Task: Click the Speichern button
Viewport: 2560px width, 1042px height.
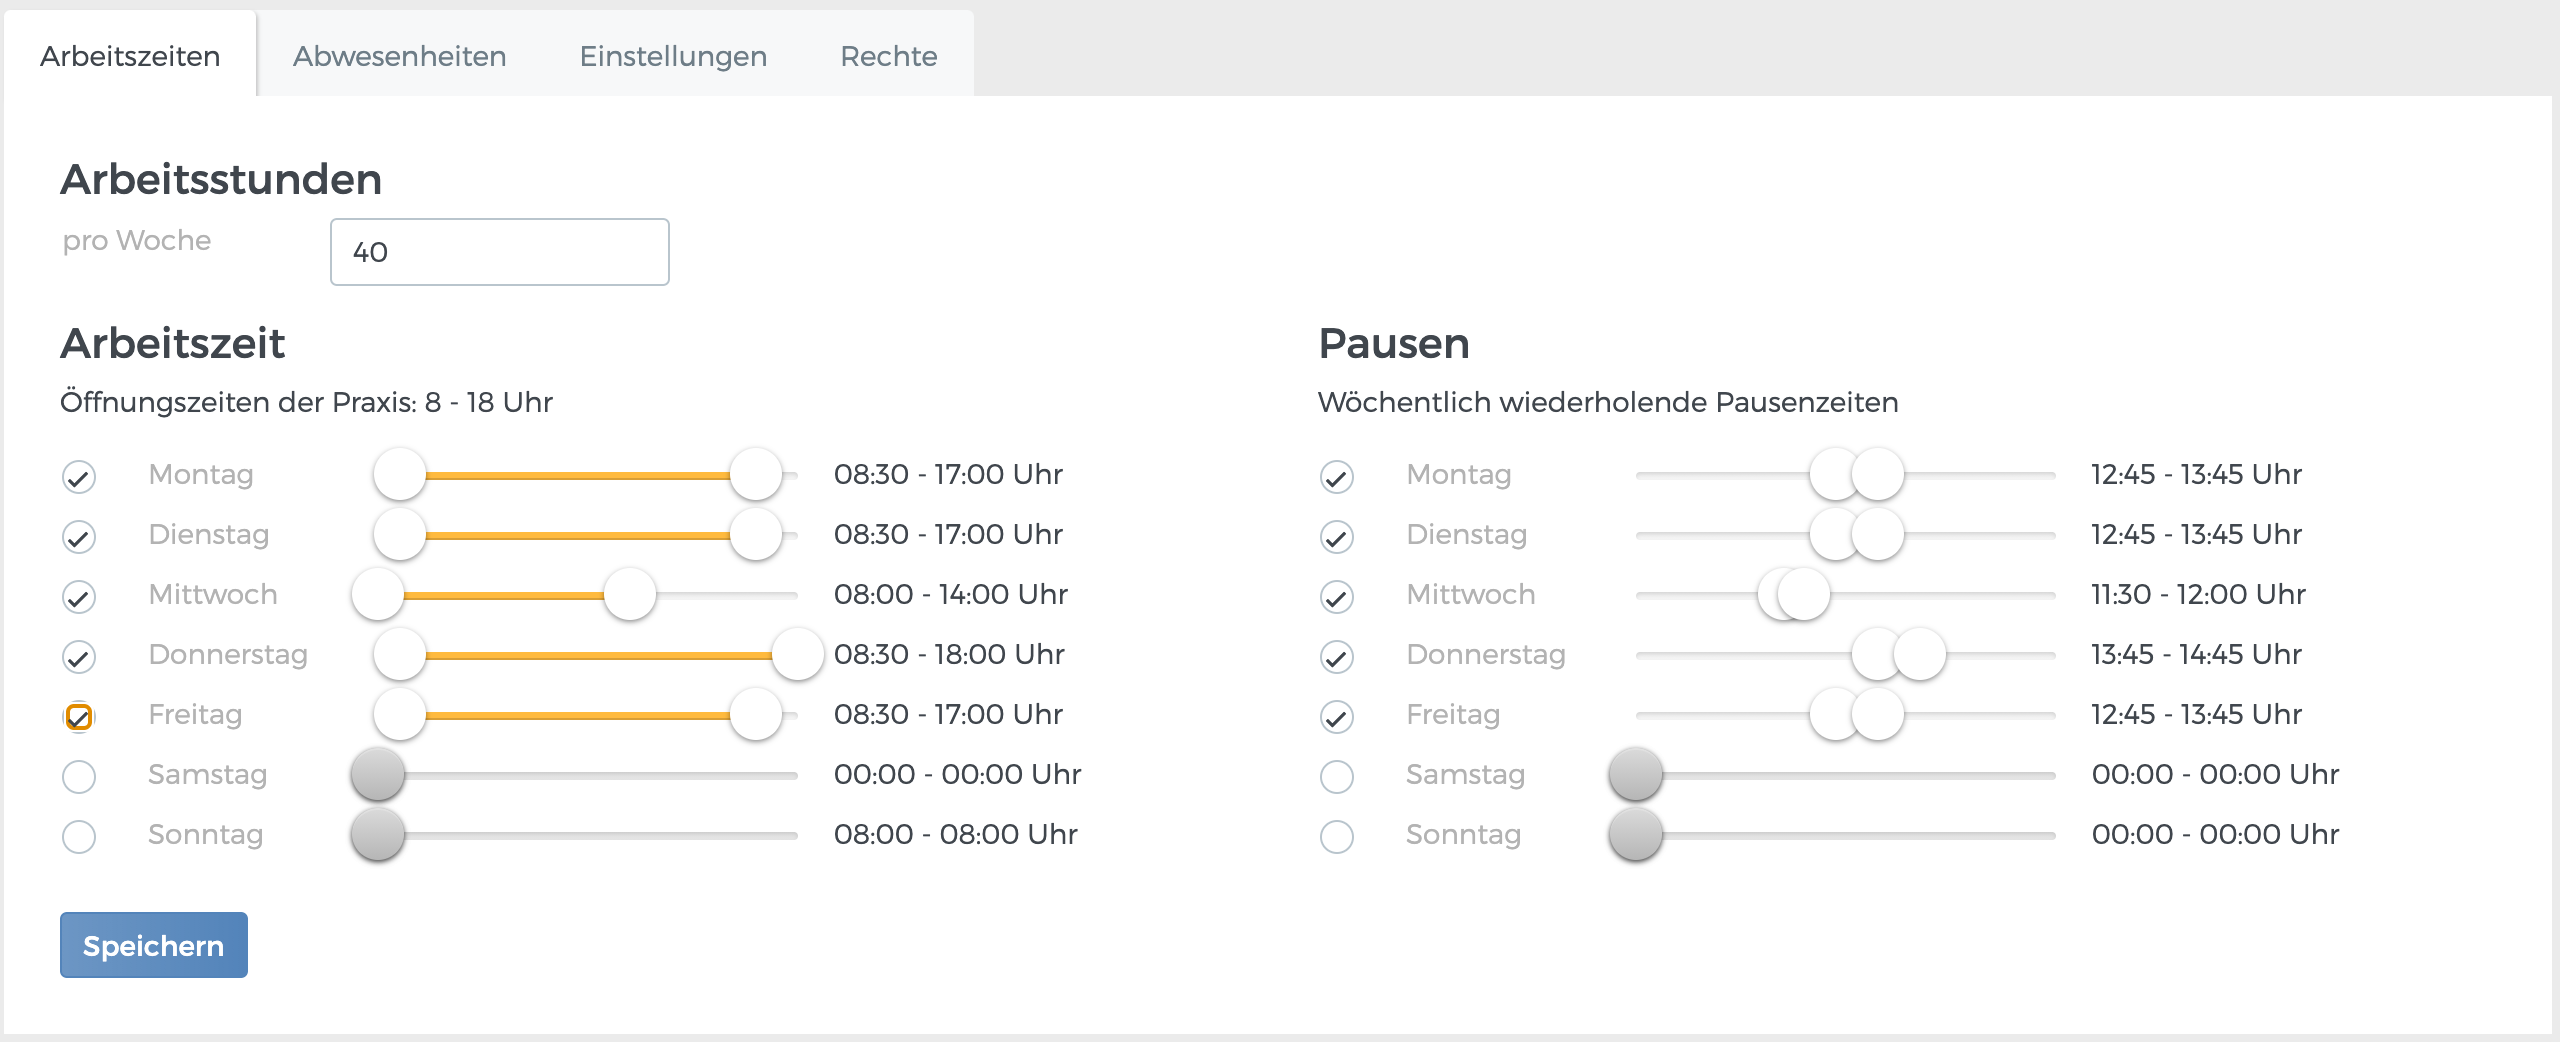Action: click(152, 944)
